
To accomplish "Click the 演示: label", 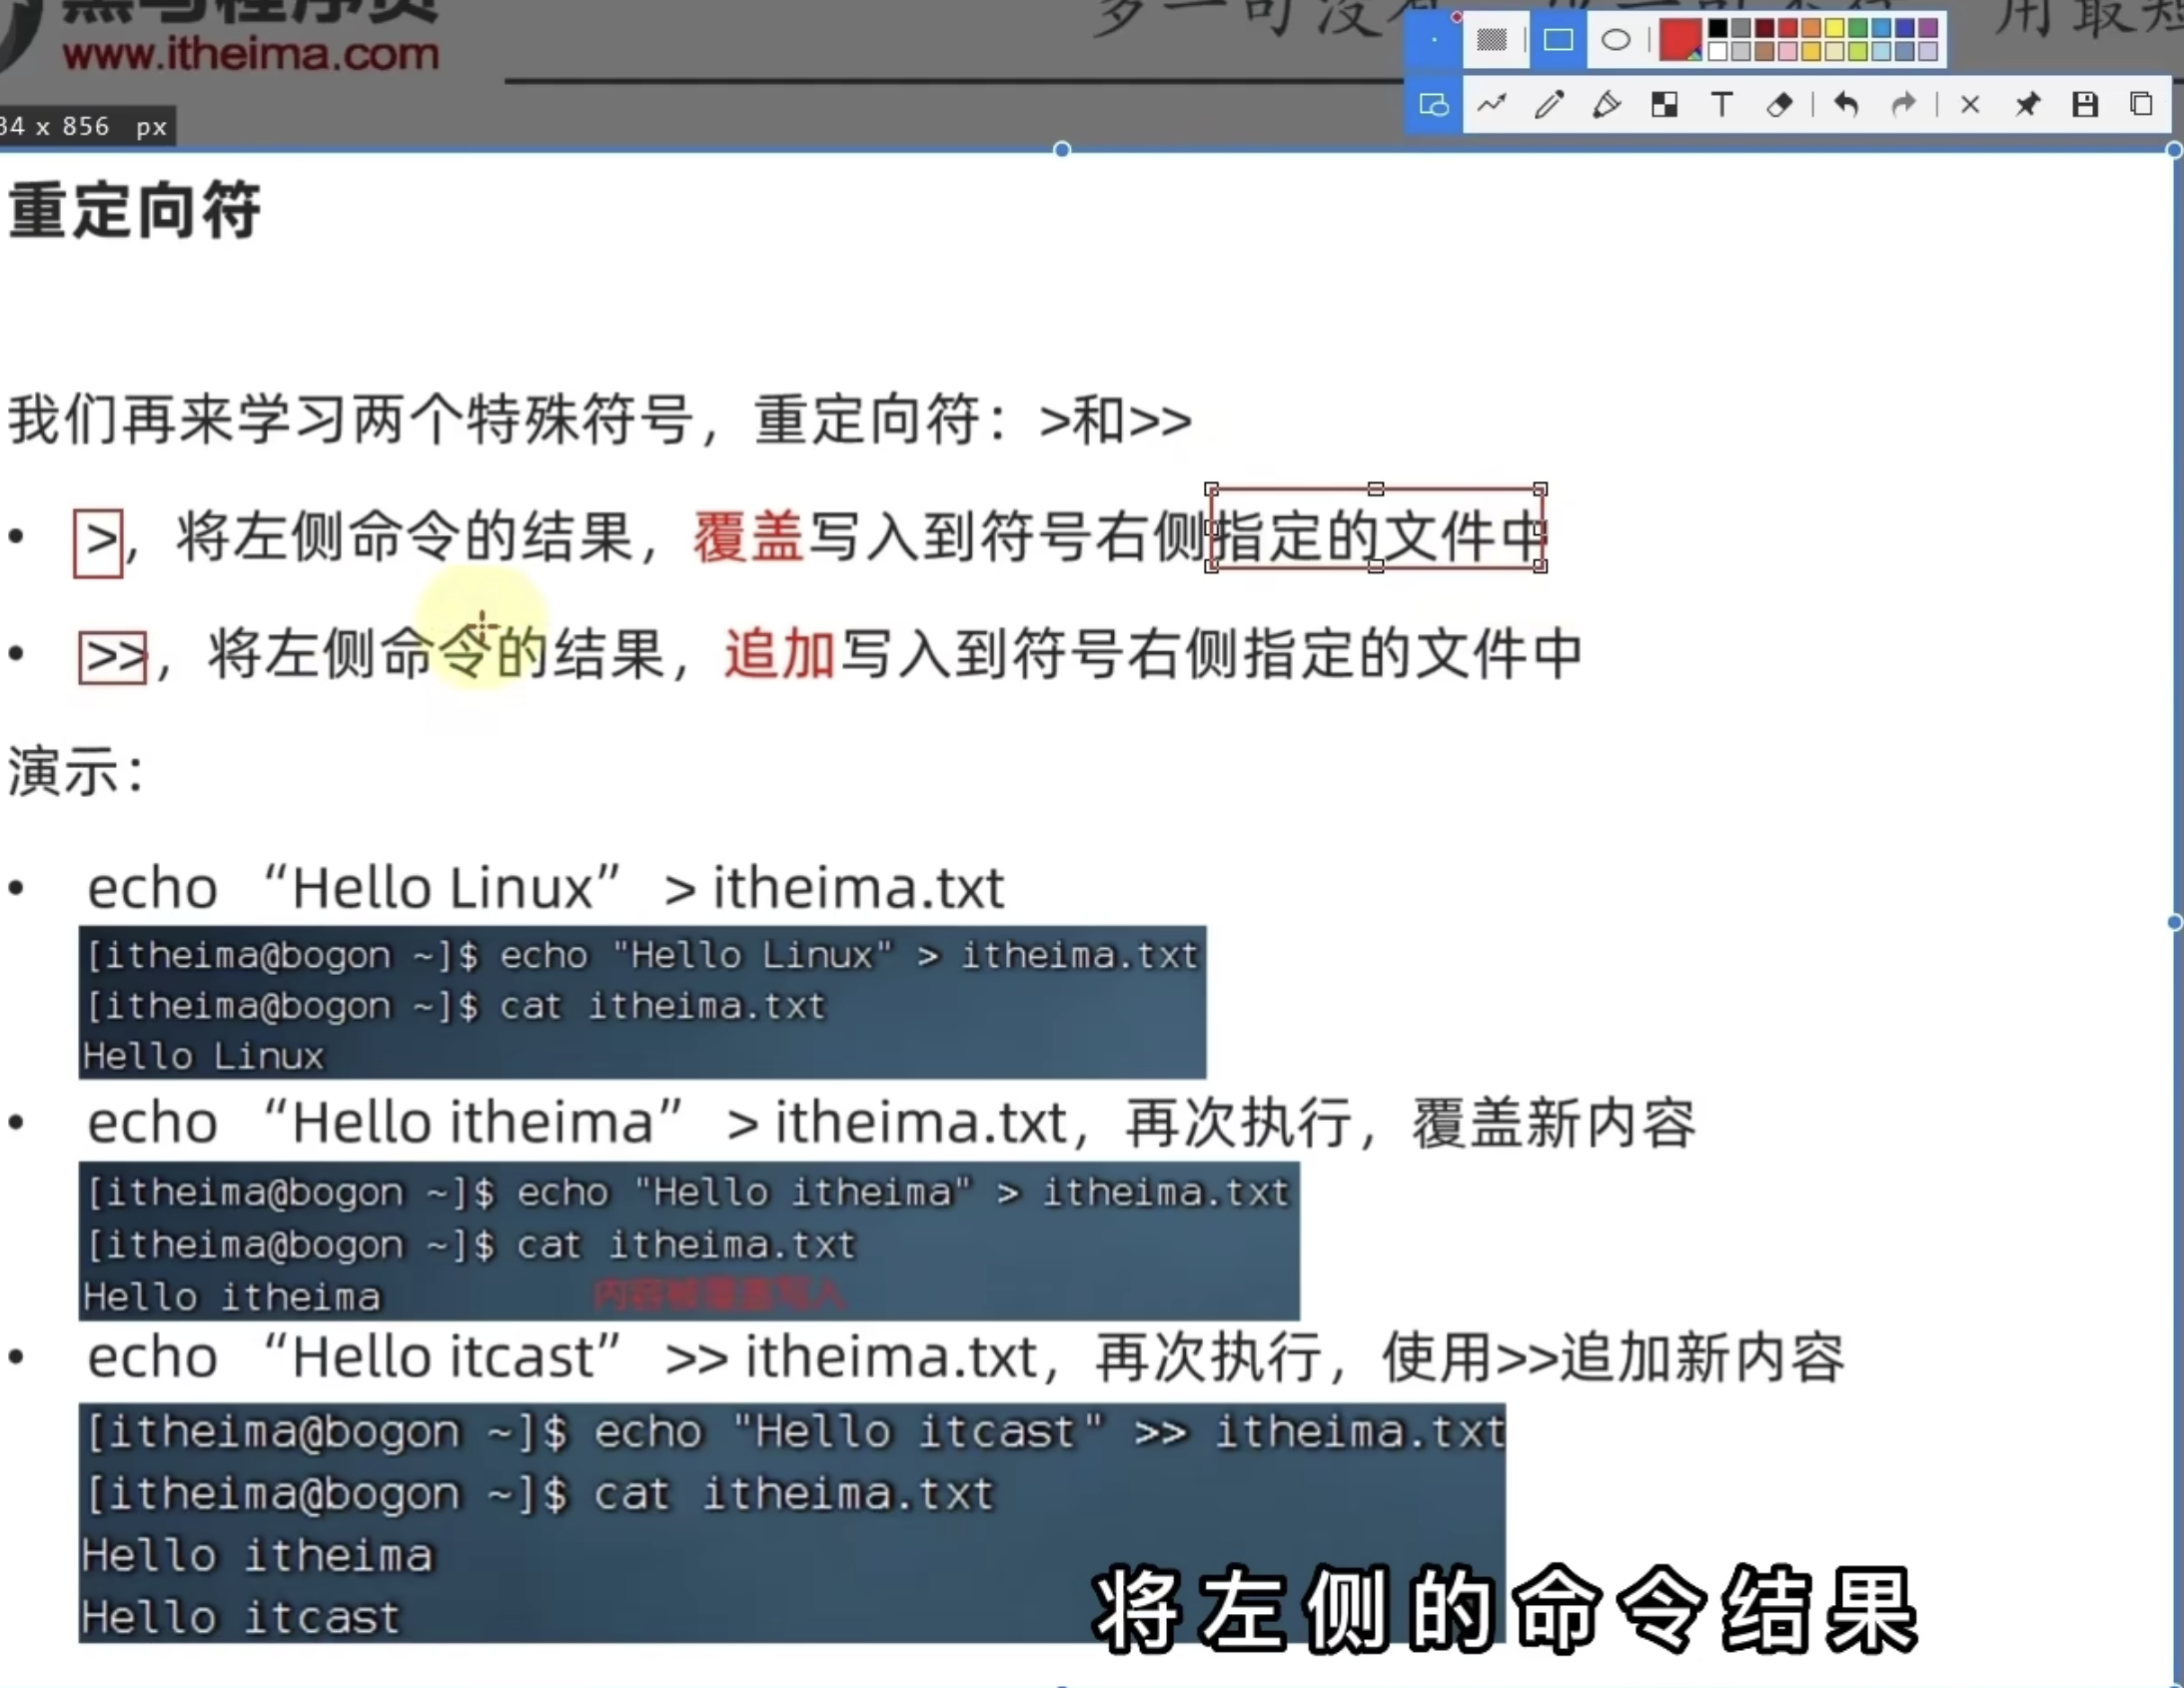I will 76,772.
